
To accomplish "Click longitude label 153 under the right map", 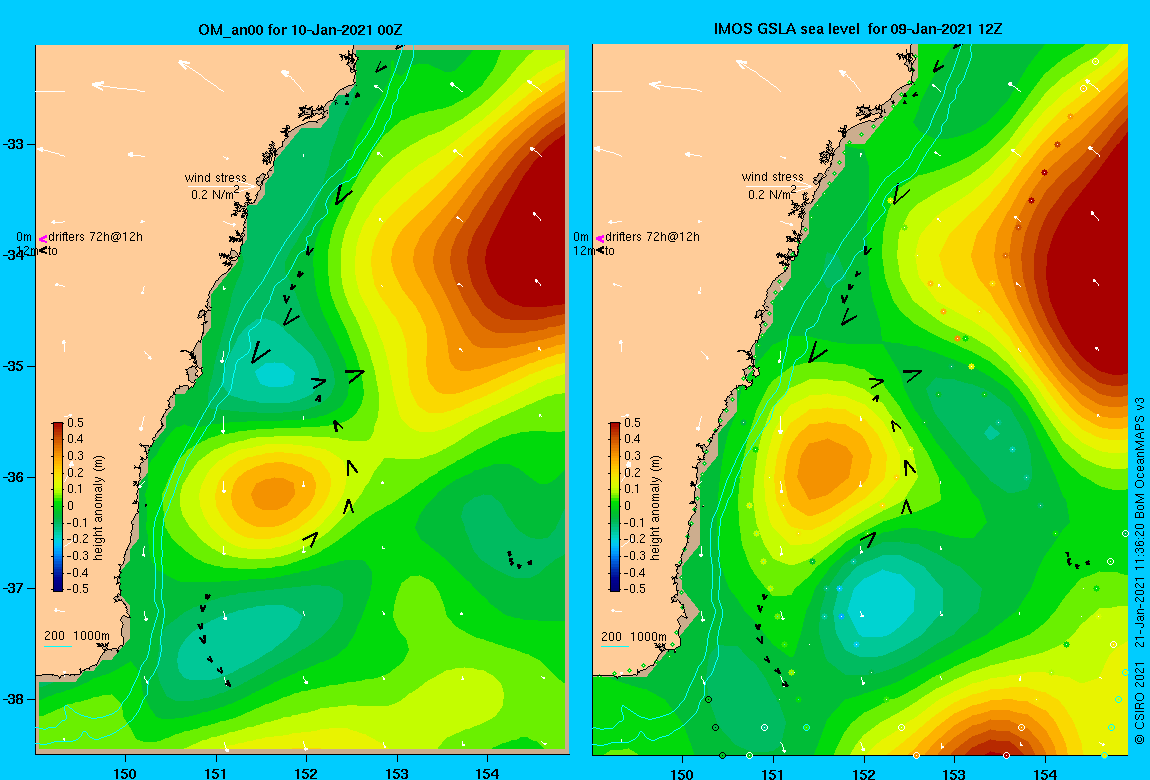I will tap(953, 773).
